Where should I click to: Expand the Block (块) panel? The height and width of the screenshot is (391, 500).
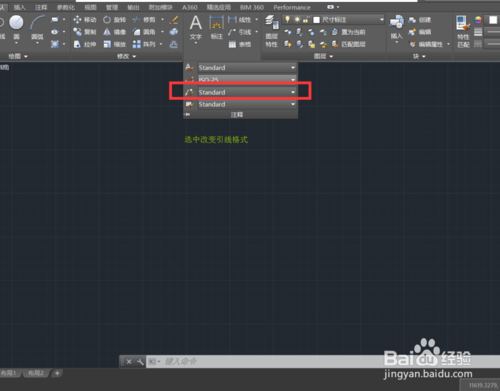coord(419,56)
